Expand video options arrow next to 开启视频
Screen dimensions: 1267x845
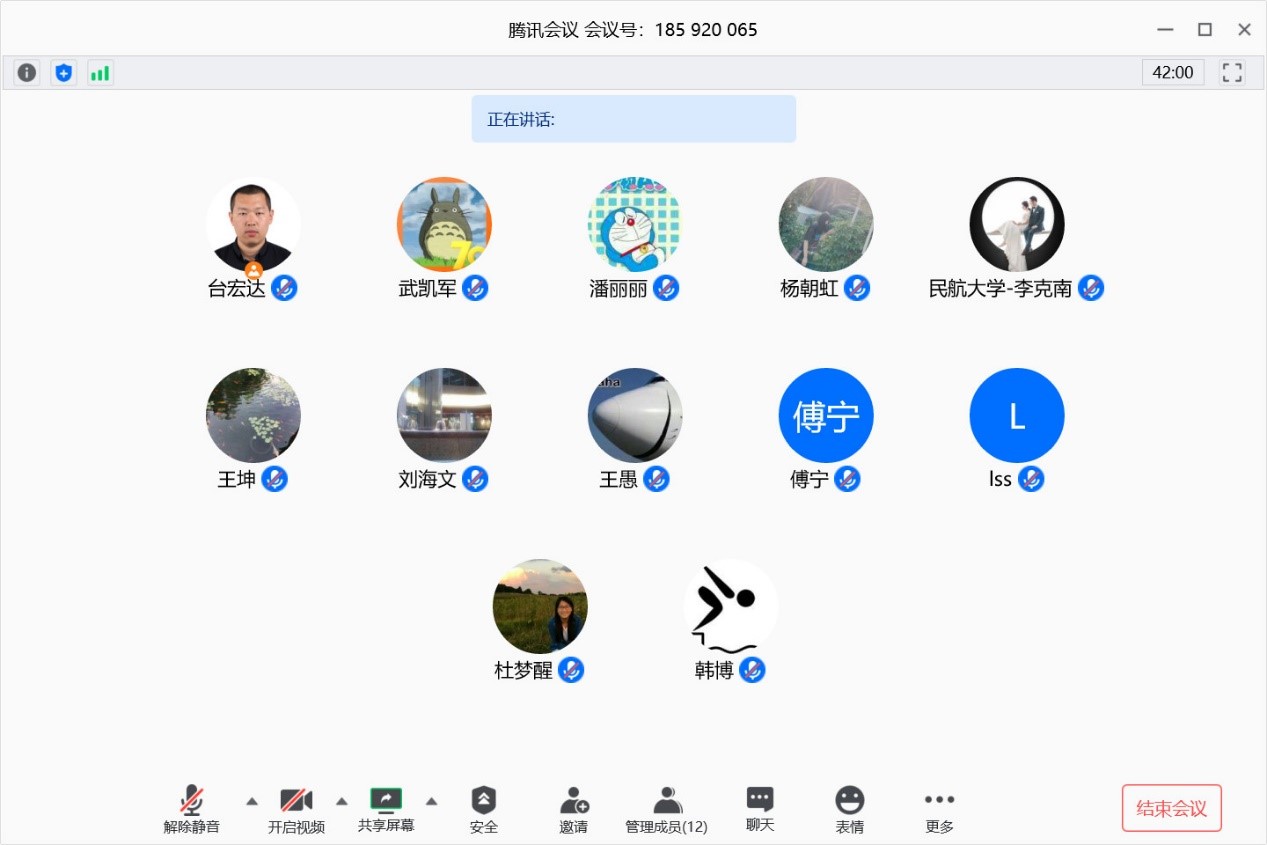(x=342, y=801)
